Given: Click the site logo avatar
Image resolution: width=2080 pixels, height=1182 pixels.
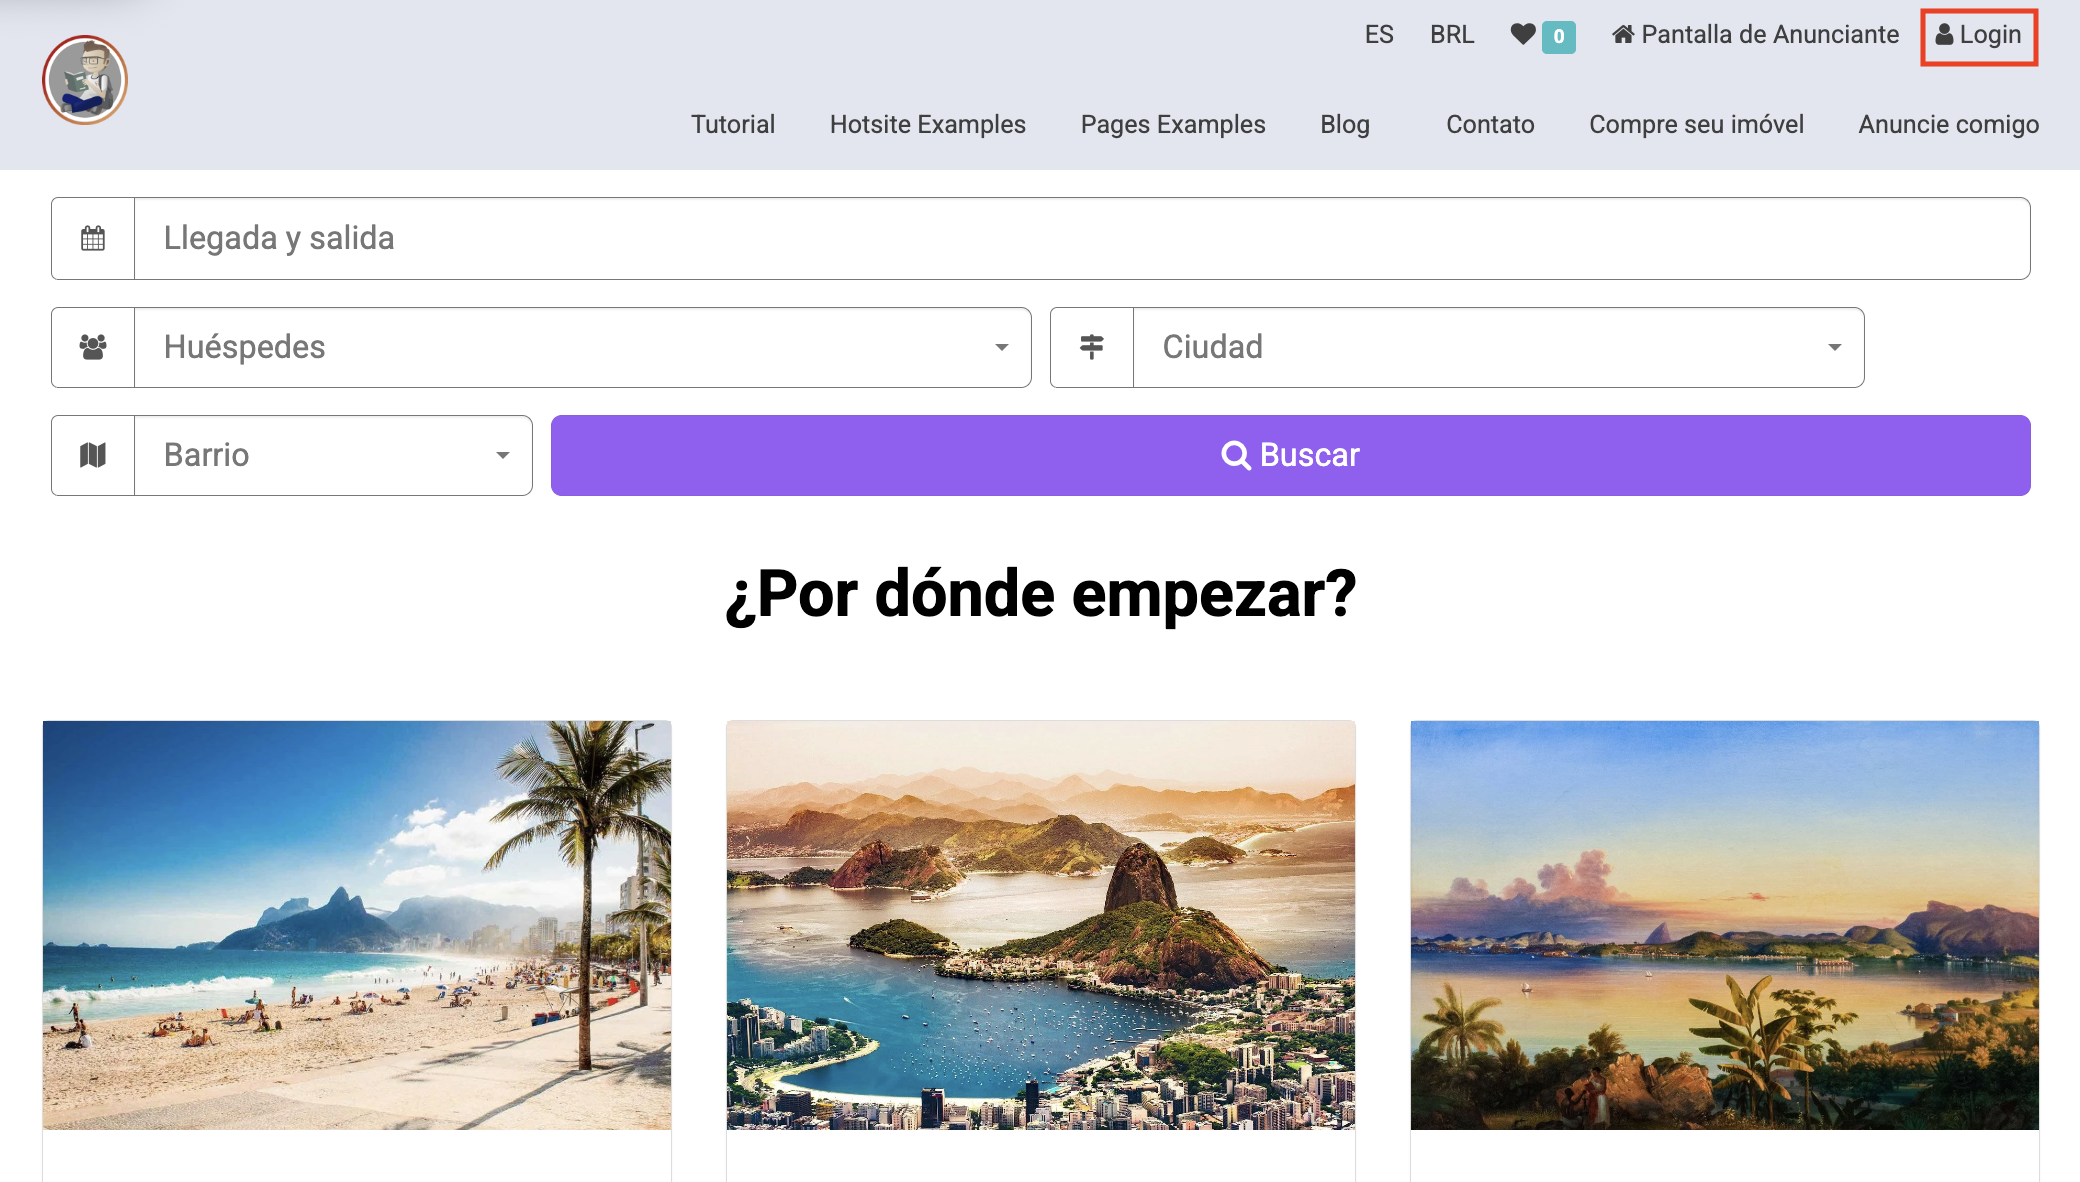Looking at the screenshot, I should 85,80.
